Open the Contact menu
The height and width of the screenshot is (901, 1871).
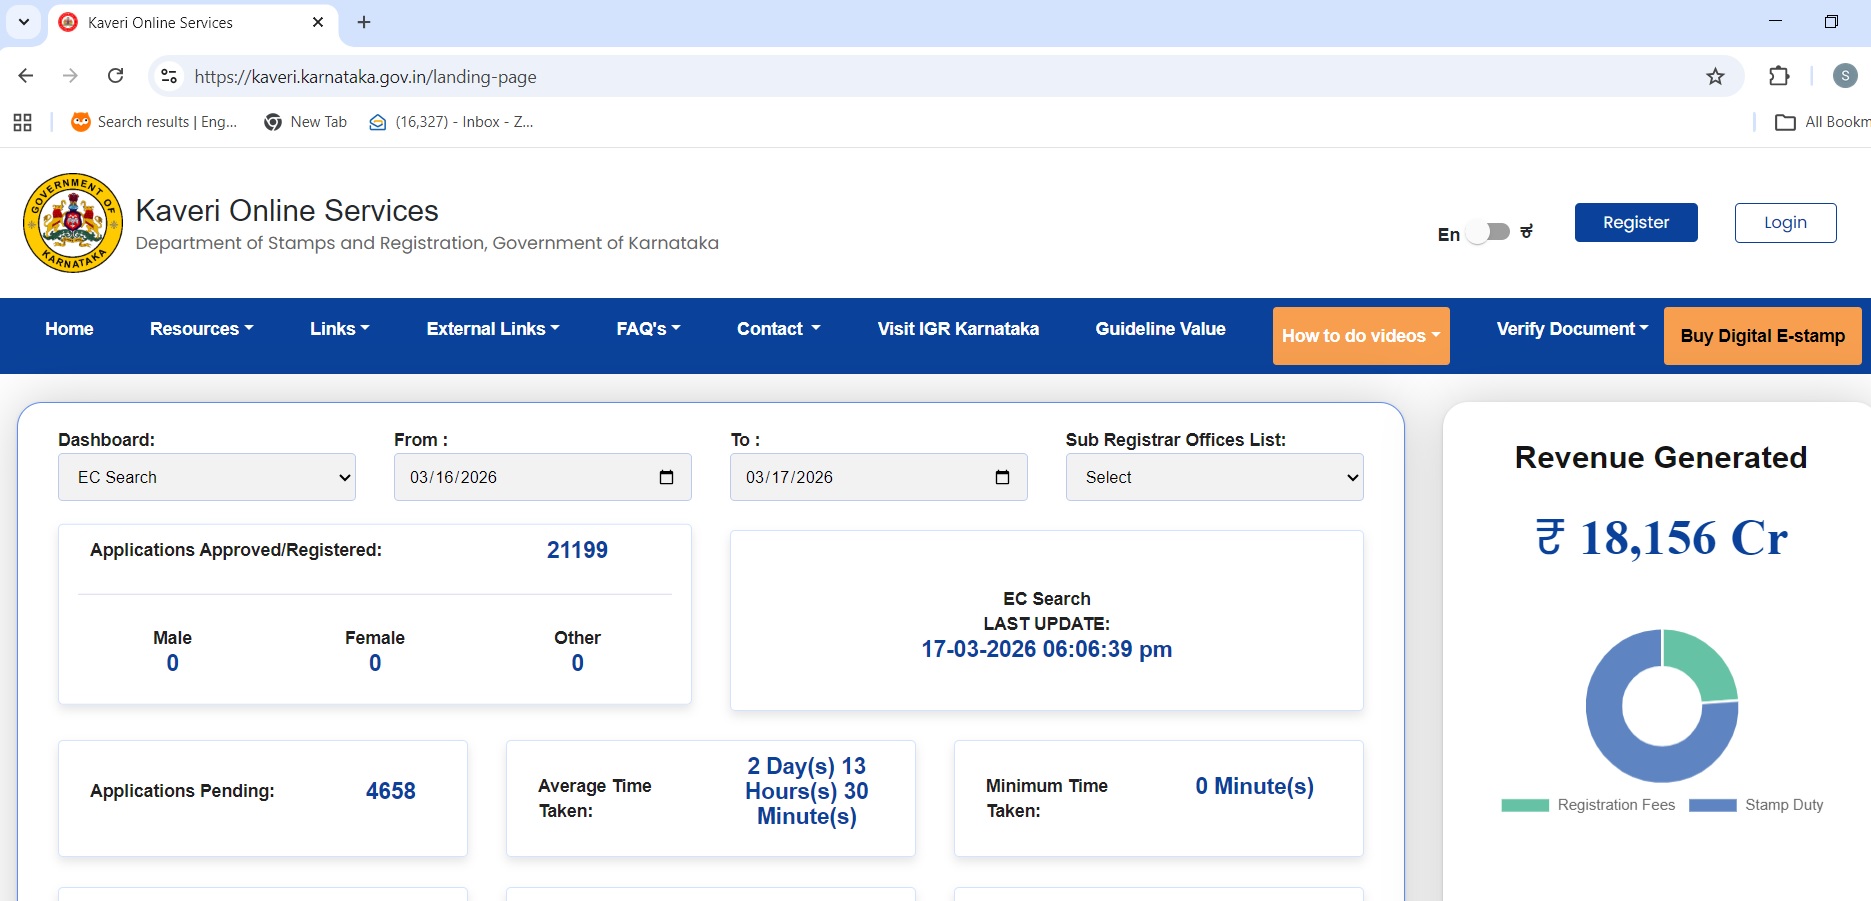pyautogui.click(x=778, y=329)
